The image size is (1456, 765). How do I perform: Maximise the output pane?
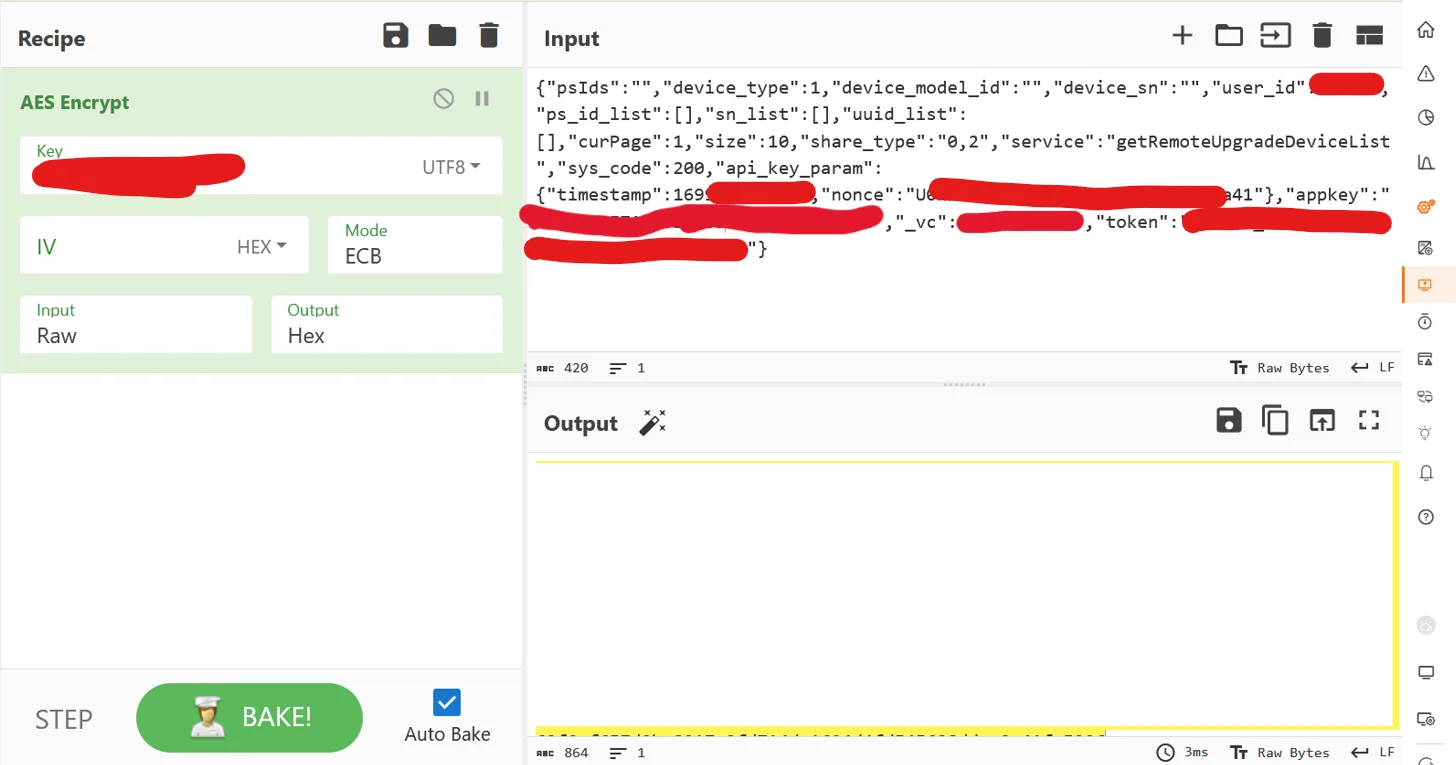click(x=1369, y=421)
